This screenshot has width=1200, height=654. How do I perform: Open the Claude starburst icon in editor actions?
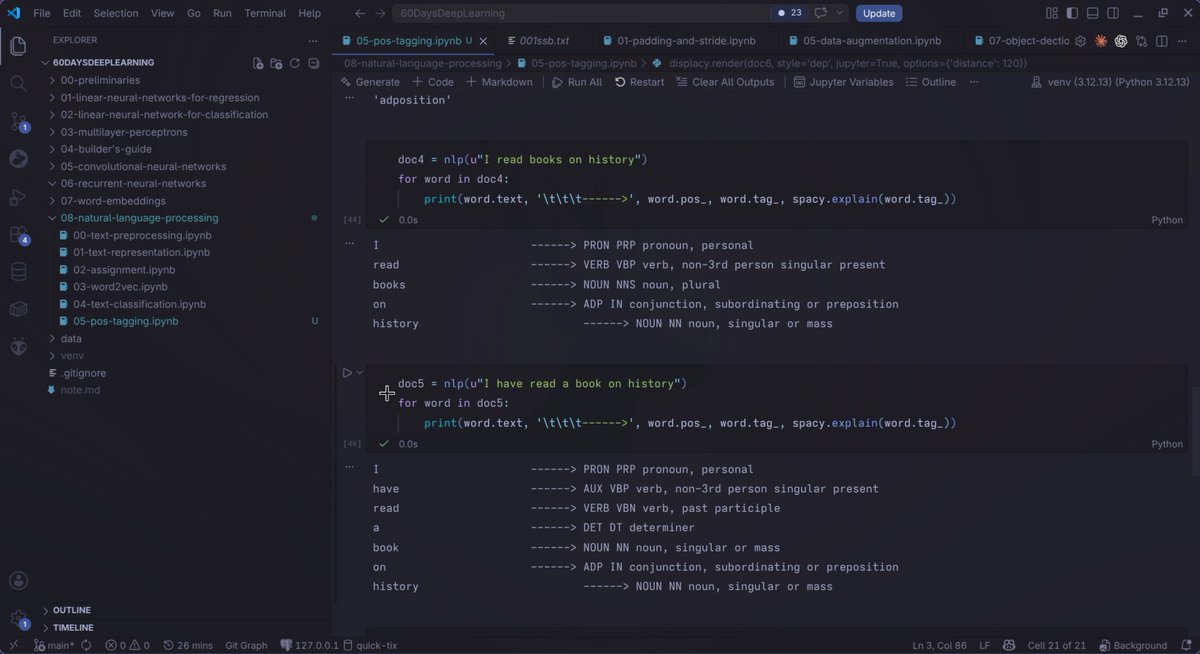click(1101, 41)
